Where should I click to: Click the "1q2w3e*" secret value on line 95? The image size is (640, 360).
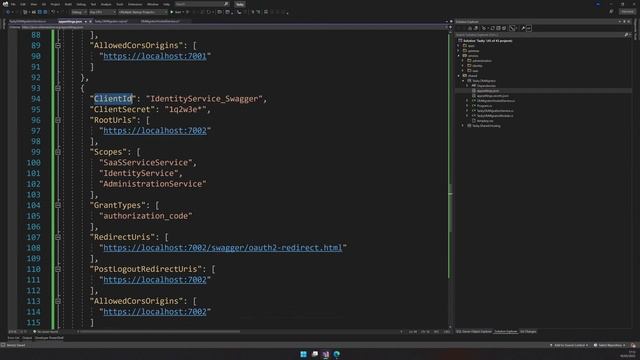coord(186,109)
